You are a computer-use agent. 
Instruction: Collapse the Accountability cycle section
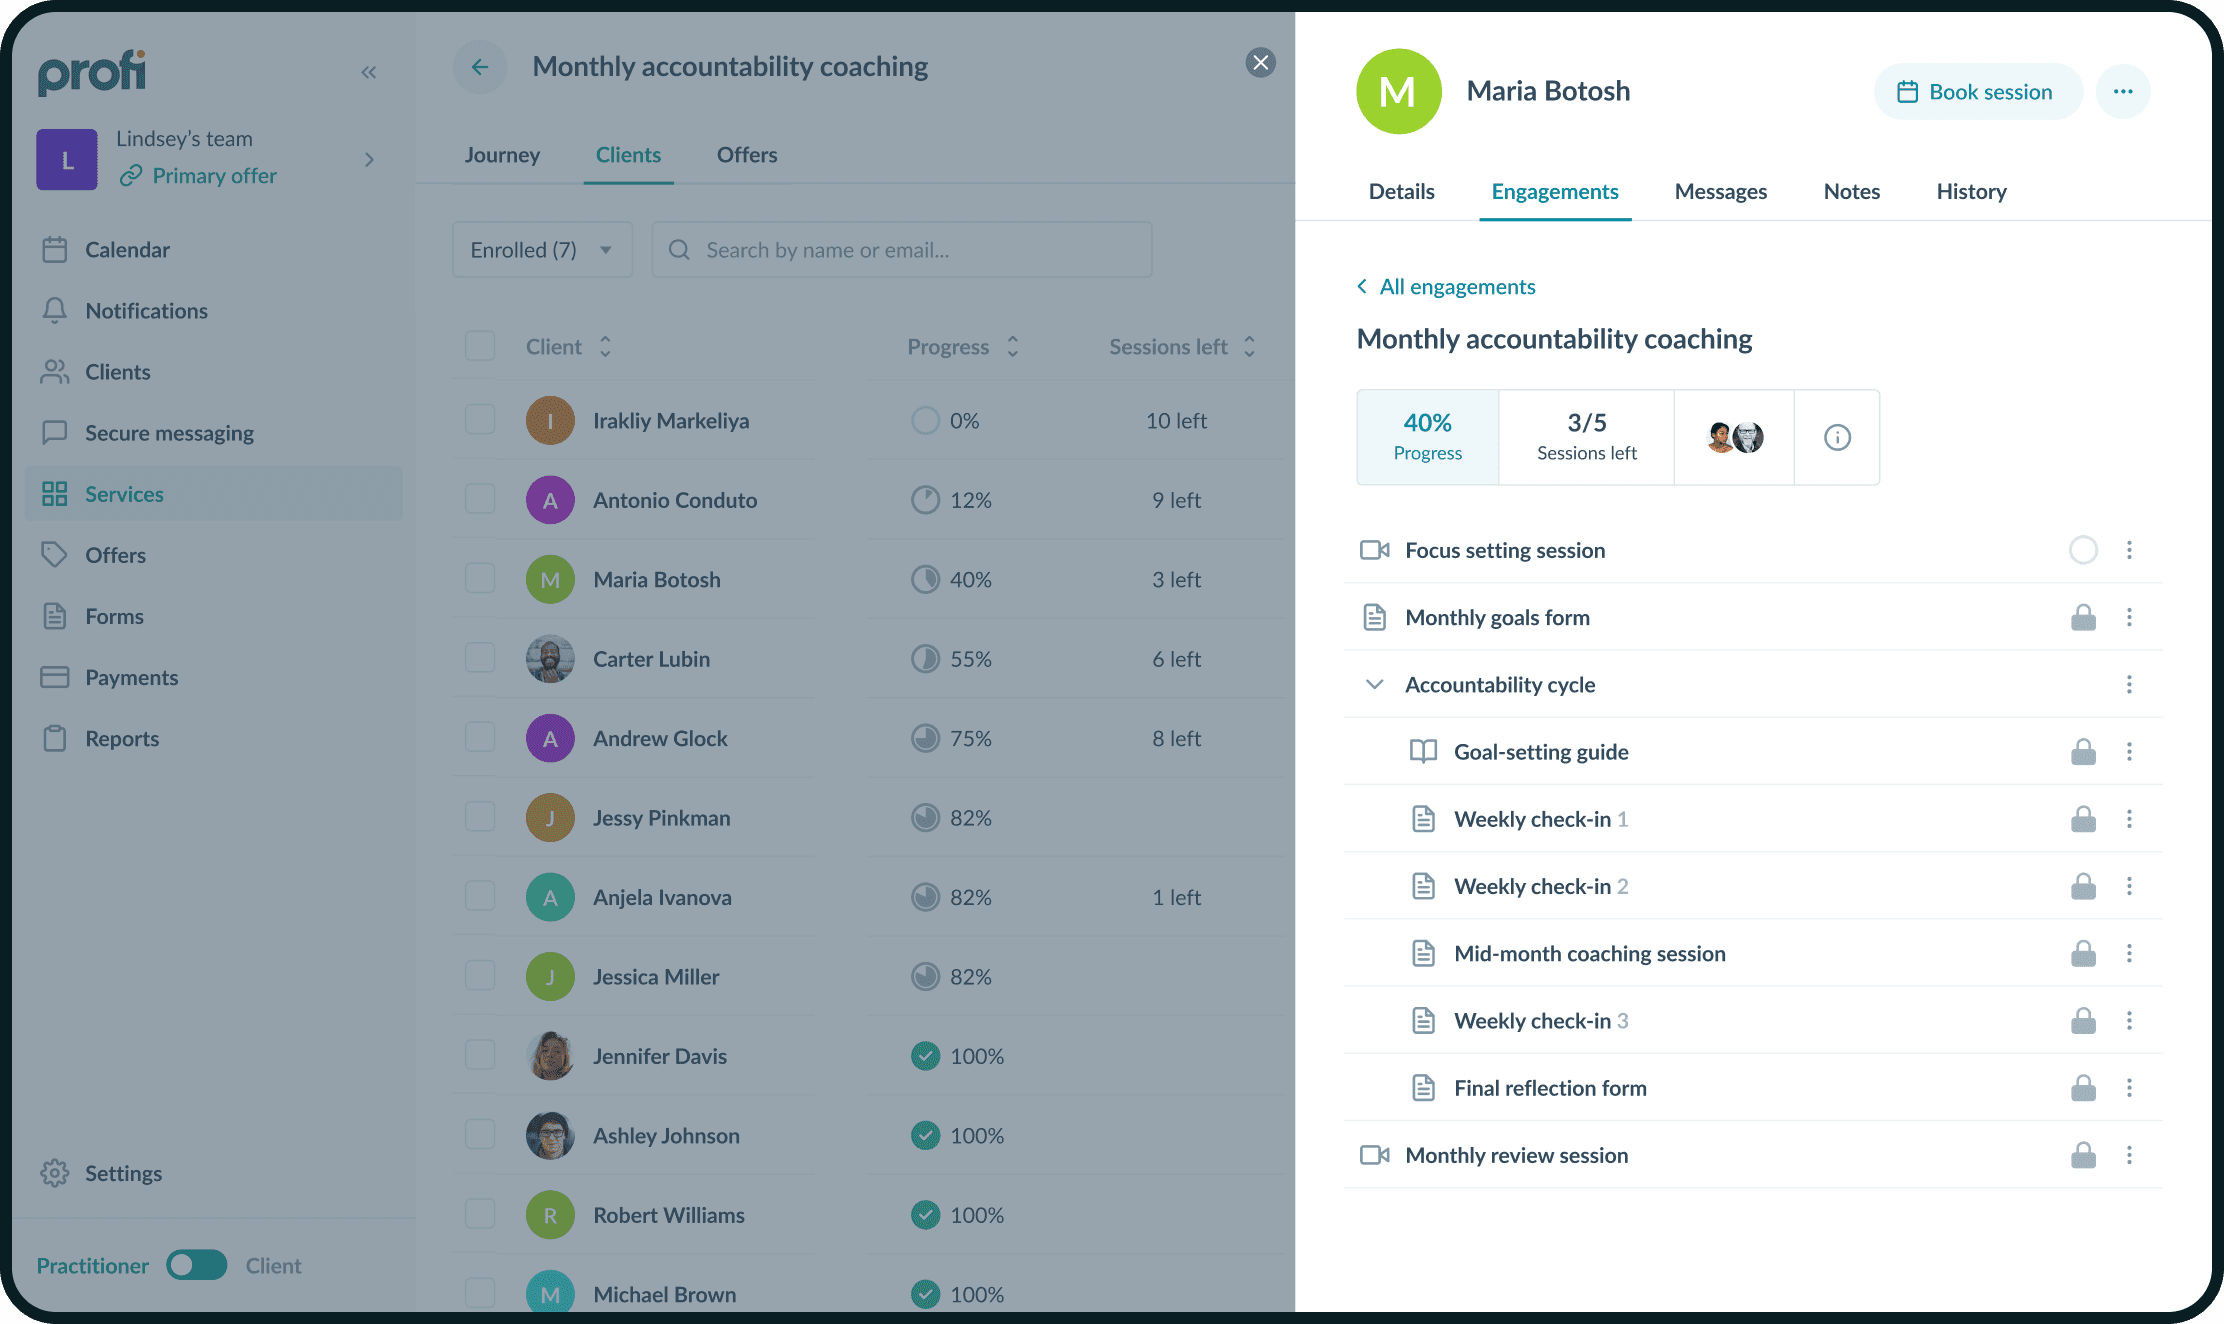point(1375,685)
